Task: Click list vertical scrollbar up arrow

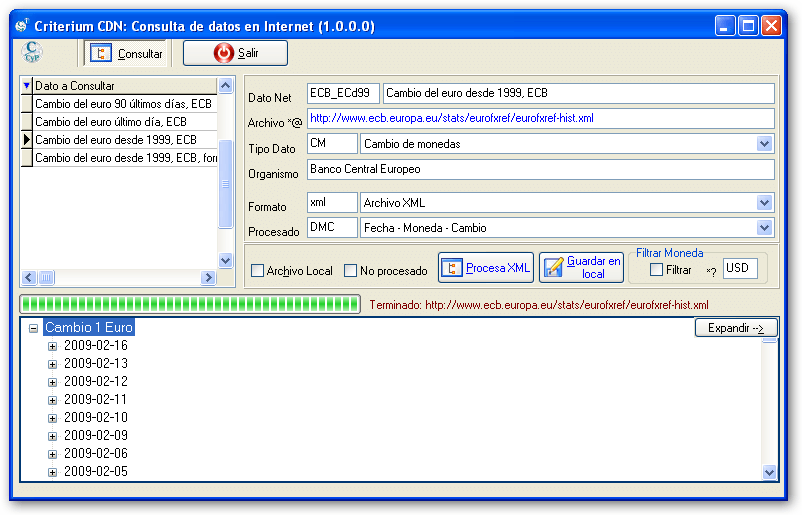Action: (226, 85)
